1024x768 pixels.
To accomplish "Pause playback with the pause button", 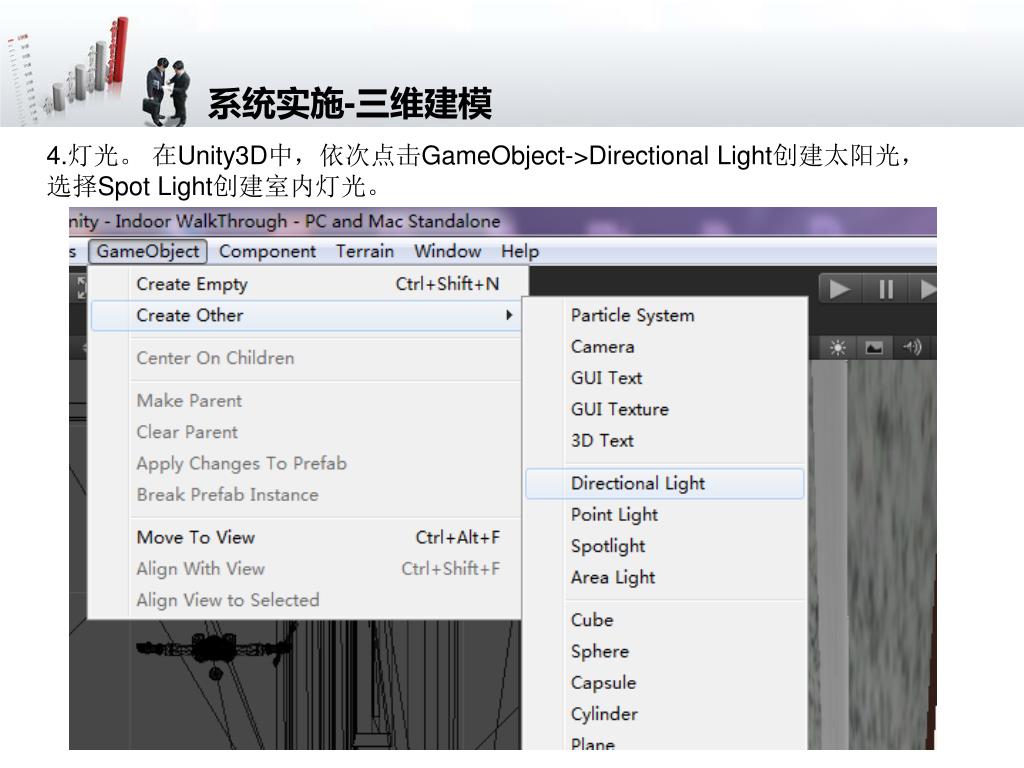I will (885, 289).
